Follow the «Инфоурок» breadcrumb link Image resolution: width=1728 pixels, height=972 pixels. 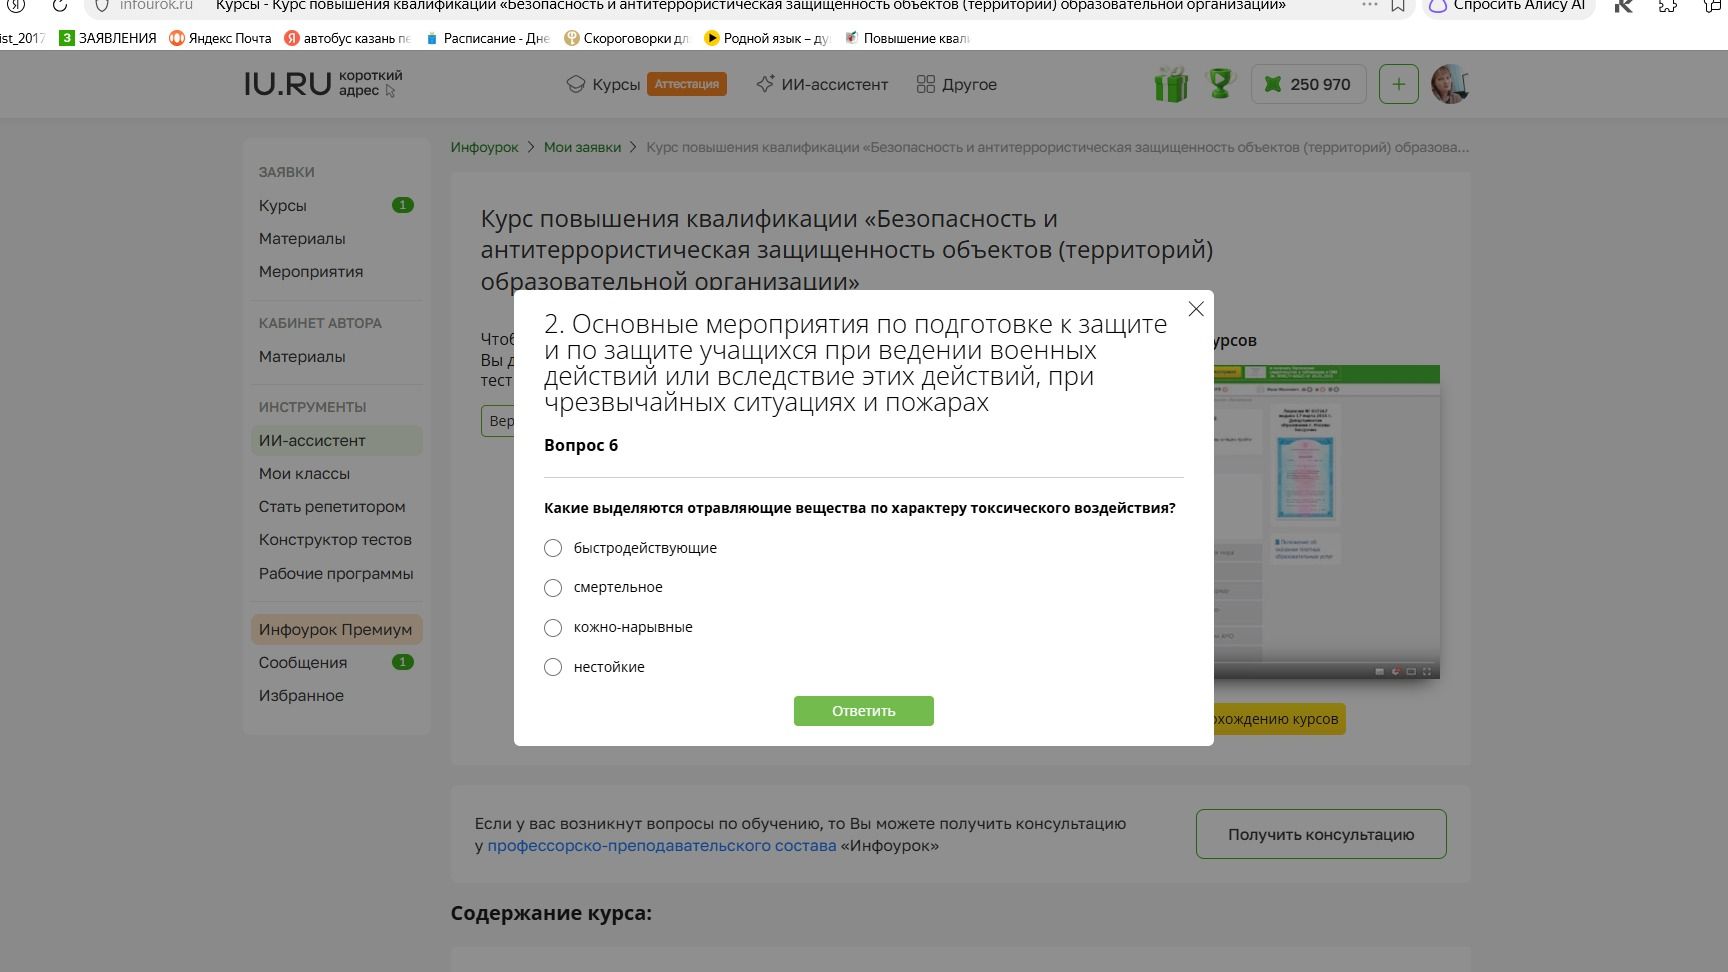coord(484,147)
